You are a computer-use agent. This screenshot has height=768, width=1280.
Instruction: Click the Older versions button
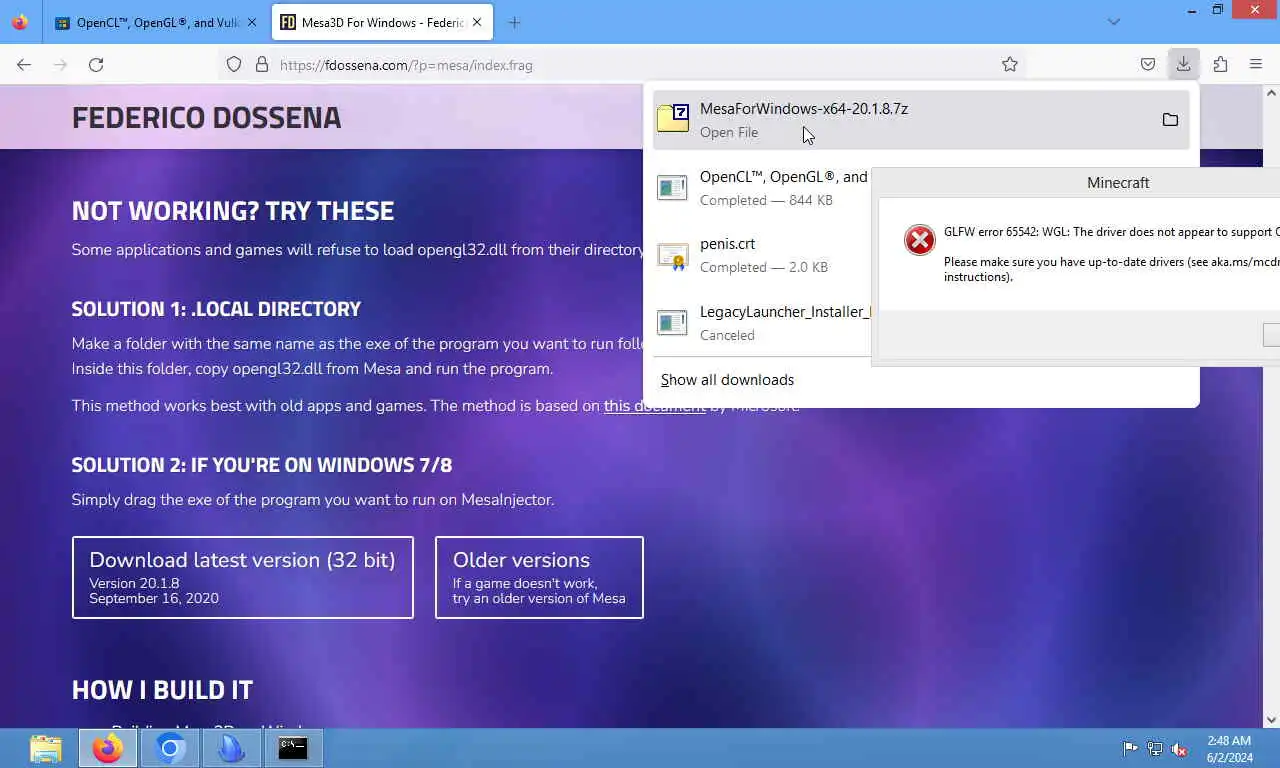pos(539,577)
